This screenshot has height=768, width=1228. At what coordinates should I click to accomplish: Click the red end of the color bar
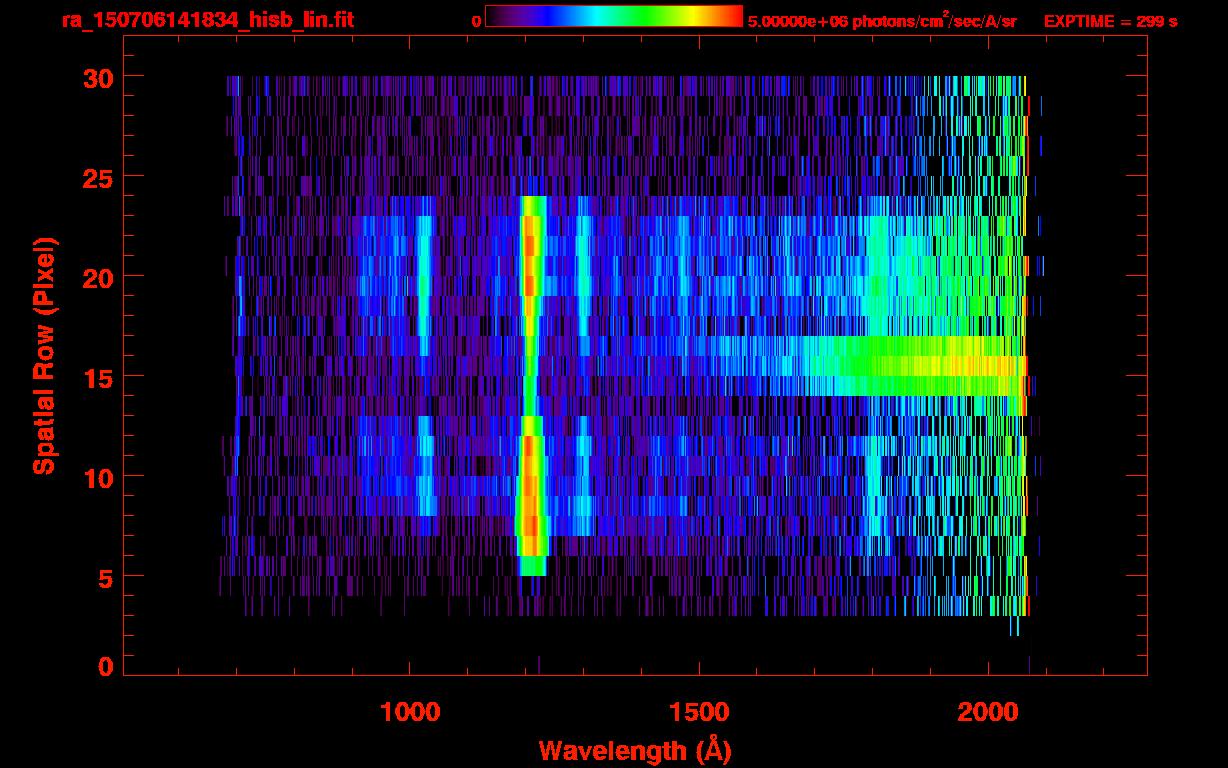(732, 16)
